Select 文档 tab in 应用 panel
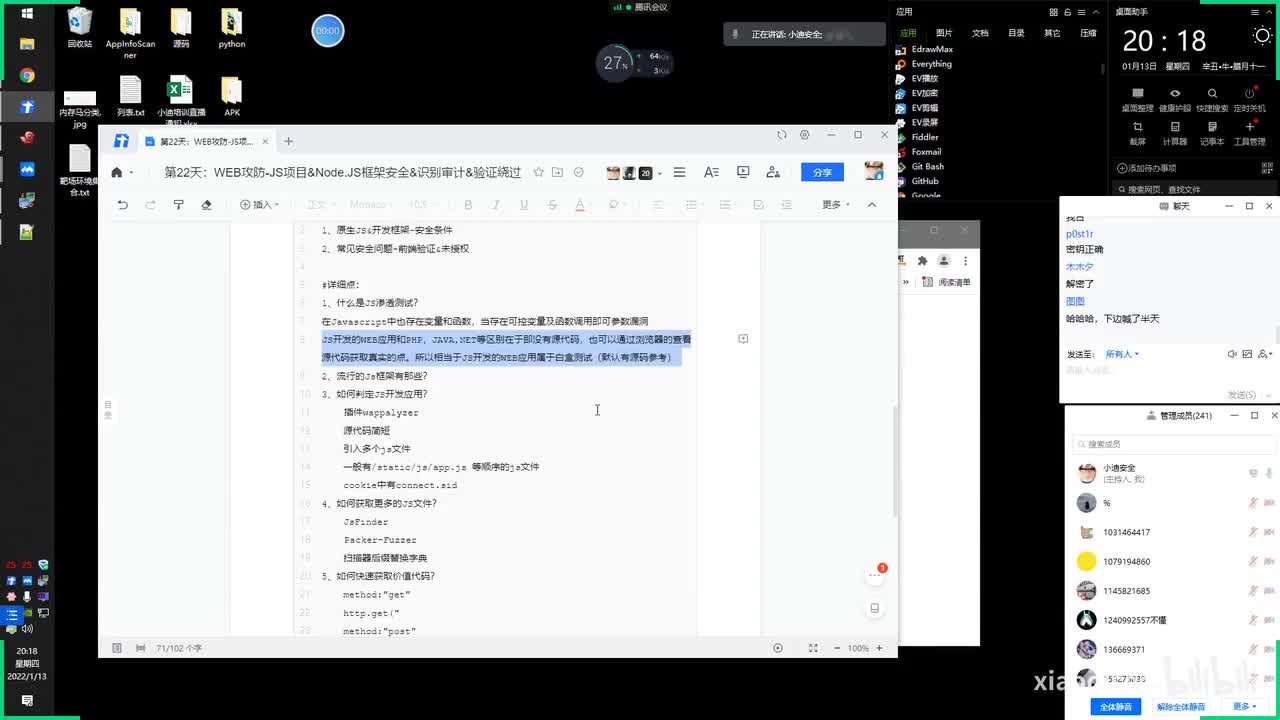Image resolution: width=1280 pixels, height=720 pixels. pos(980,33)
